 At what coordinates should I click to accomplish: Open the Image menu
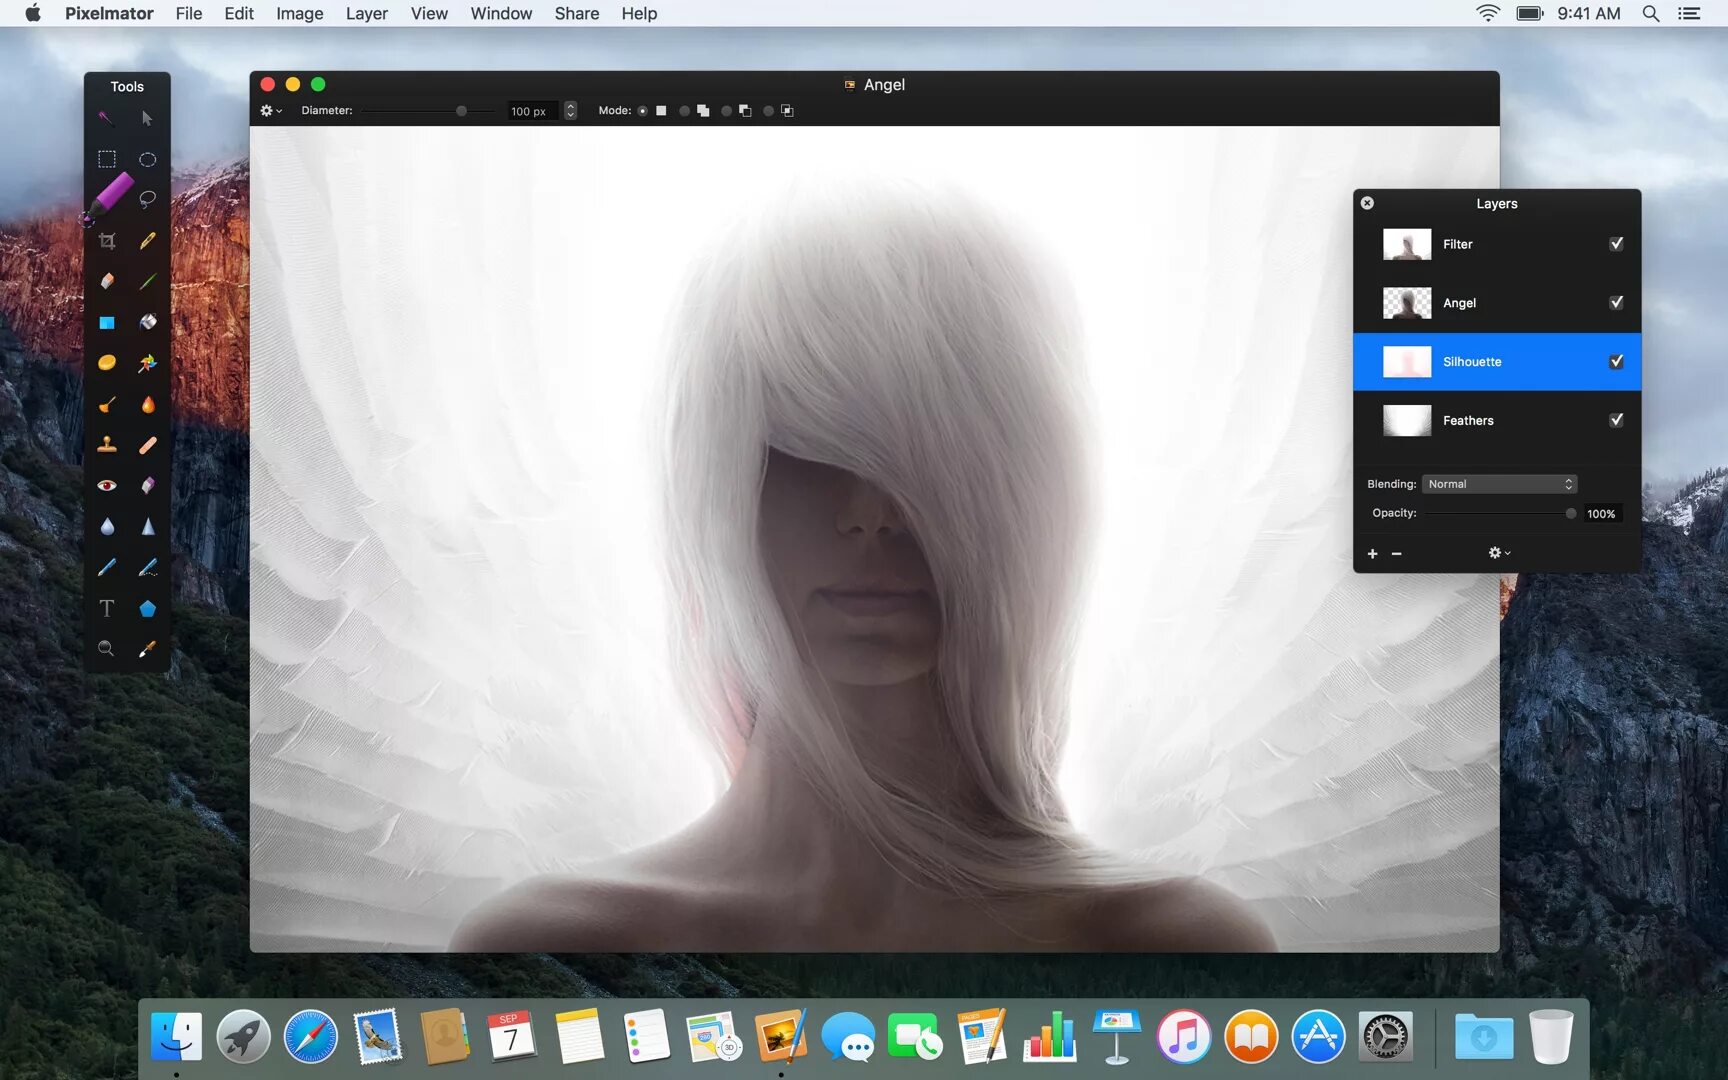point(300,13)
